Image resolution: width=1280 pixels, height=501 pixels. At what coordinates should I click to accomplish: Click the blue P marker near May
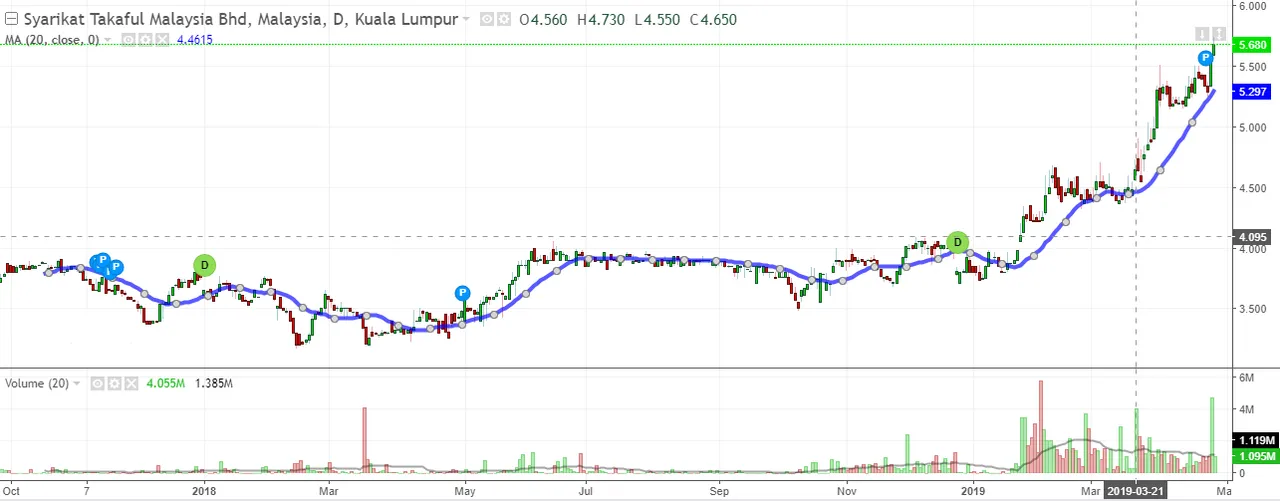pyautogui.click(x=462, y=293)
